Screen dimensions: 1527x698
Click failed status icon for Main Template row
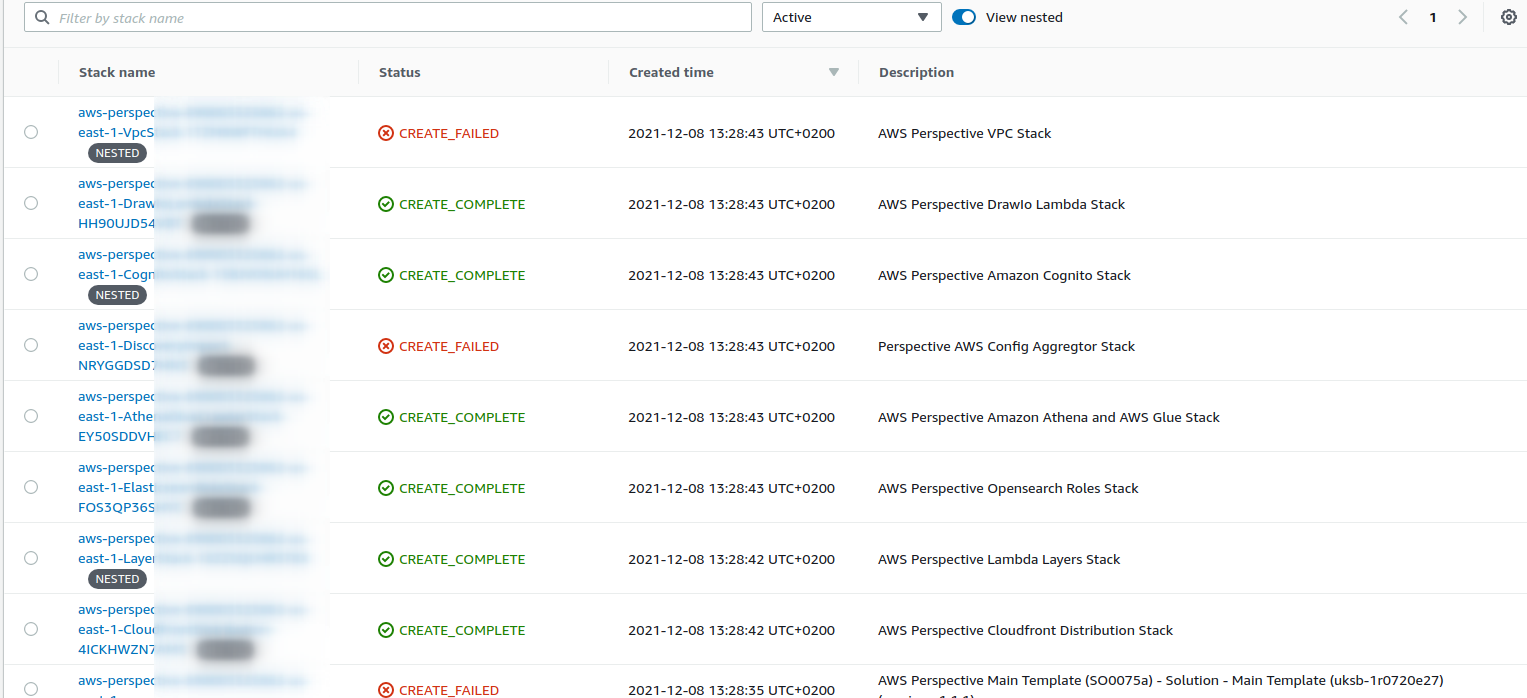[386, 690]
